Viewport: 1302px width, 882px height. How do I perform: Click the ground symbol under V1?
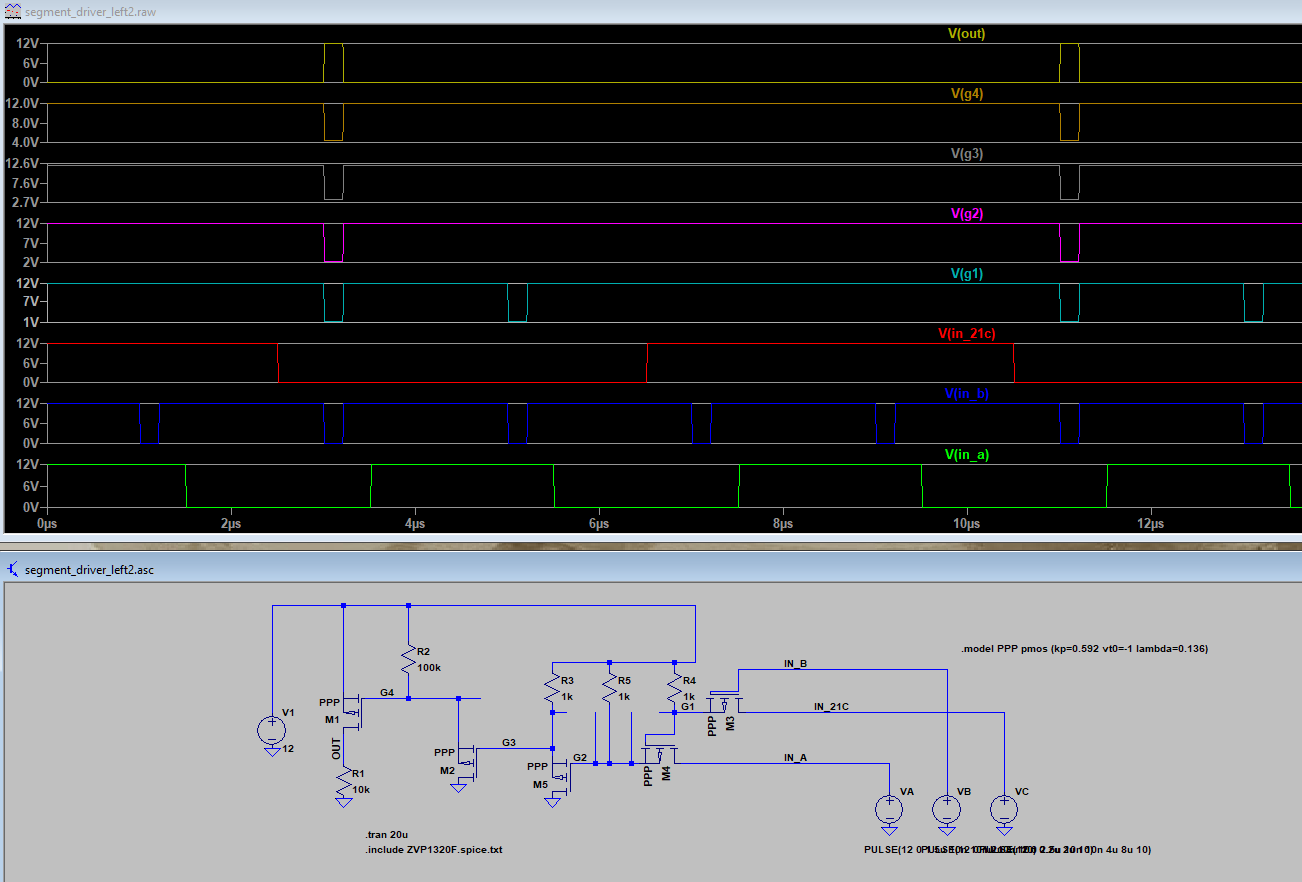272,751
